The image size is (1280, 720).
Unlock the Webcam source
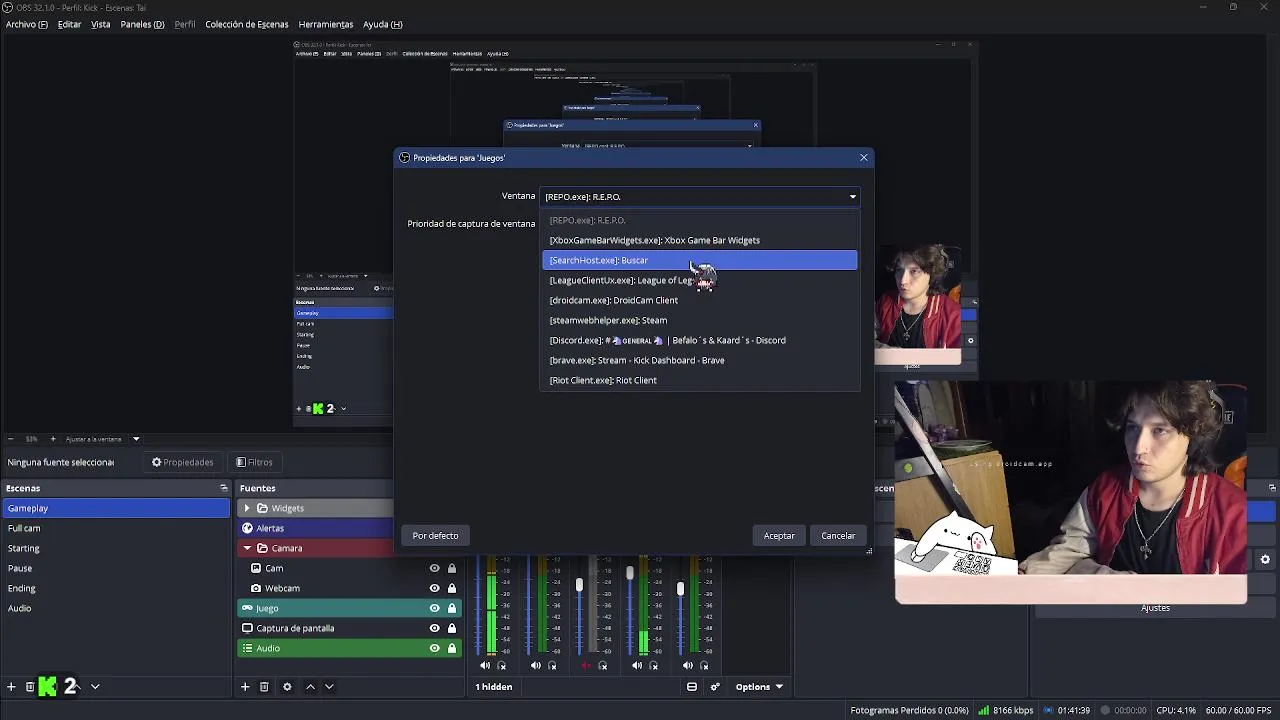point(452,588)
